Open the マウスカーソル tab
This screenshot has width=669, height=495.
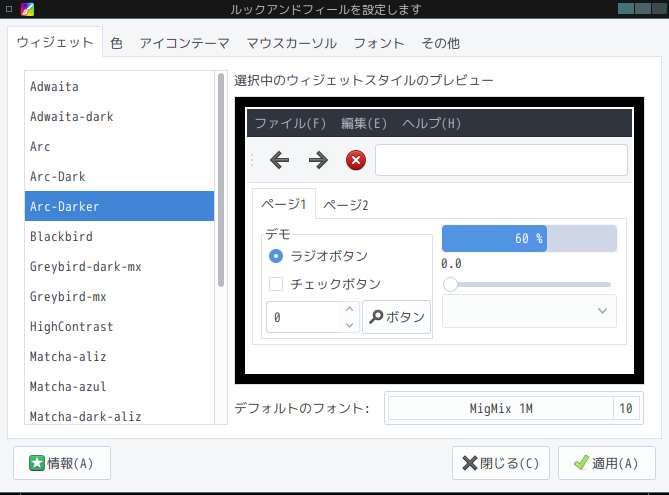pyautogui.click(x=291, y=43)
